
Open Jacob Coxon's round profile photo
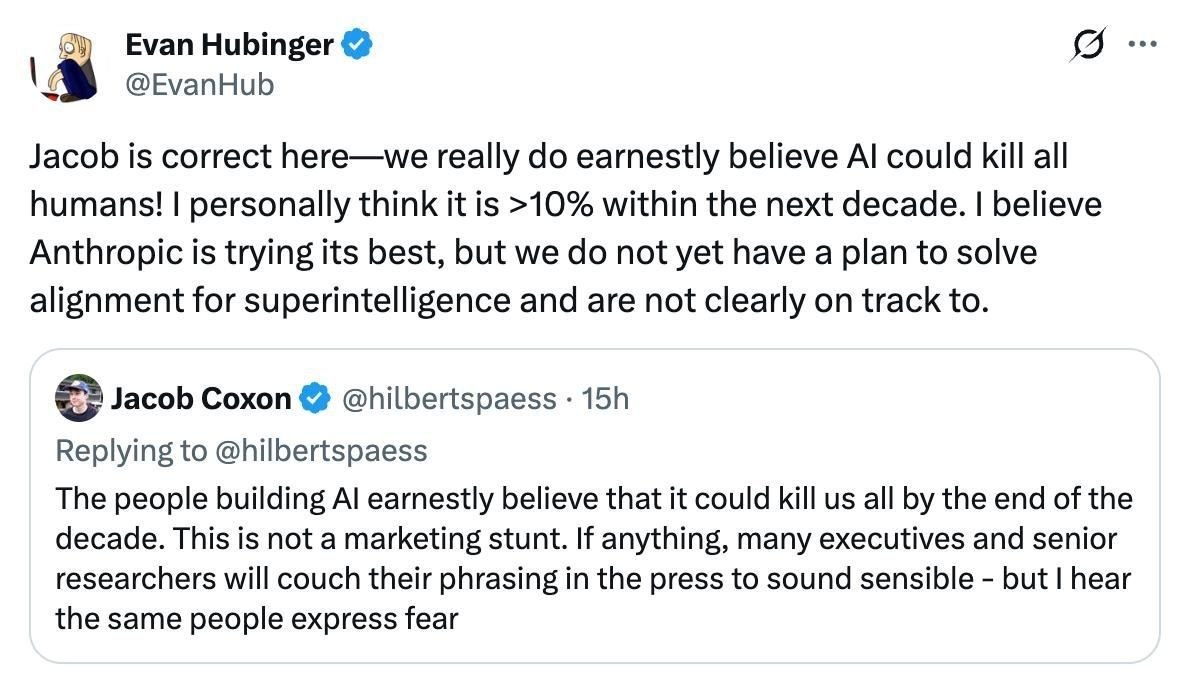tap(79, 398)
